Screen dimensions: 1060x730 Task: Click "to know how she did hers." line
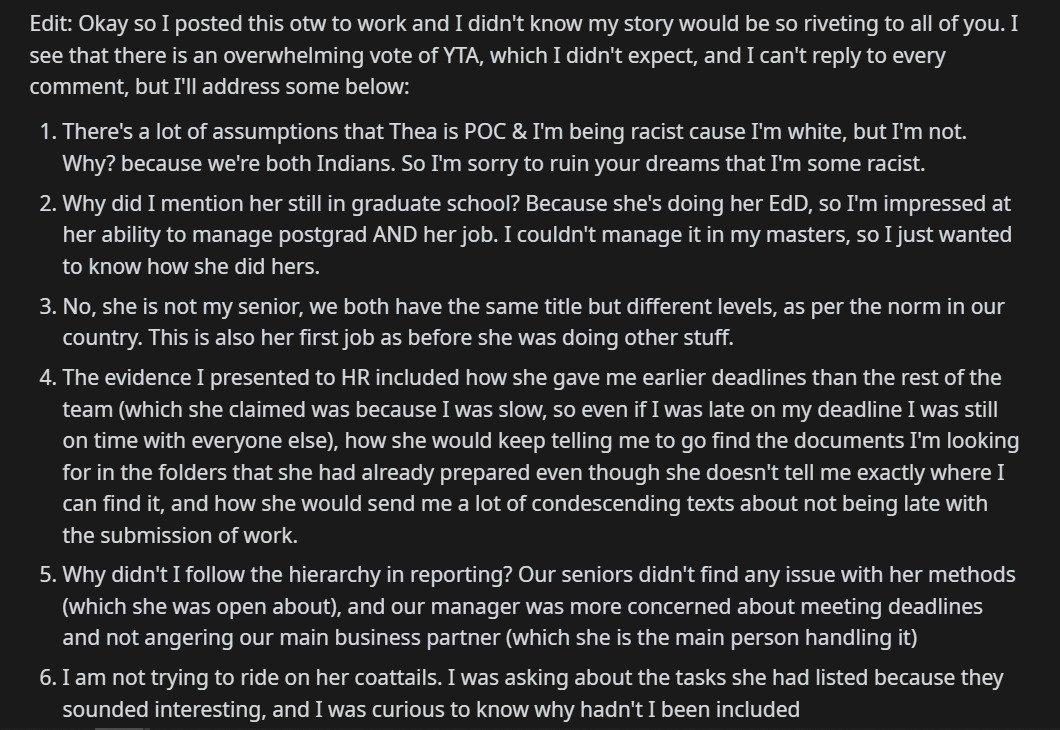coord(191,266)
